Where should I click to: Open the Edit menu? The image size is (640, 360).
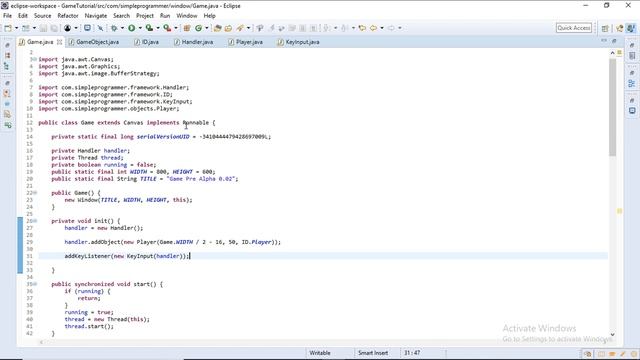23,16
